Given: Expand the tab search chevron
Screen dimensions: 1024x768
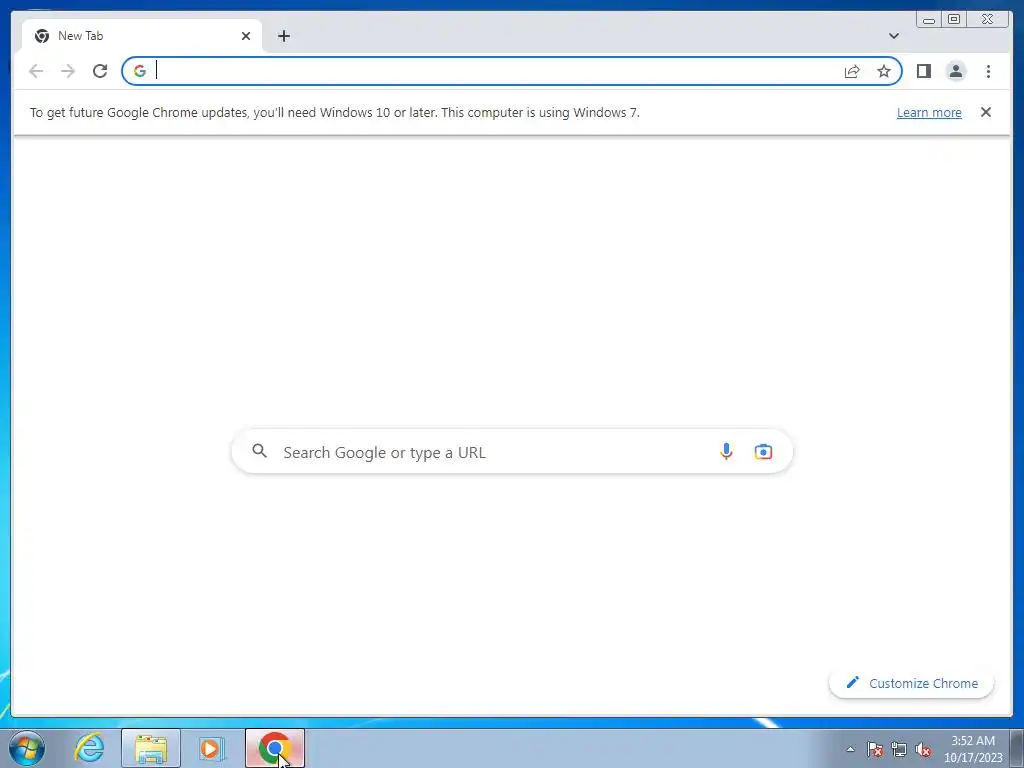Looking at the screenshot, I should pyautogui.click(x=893, y=36).
